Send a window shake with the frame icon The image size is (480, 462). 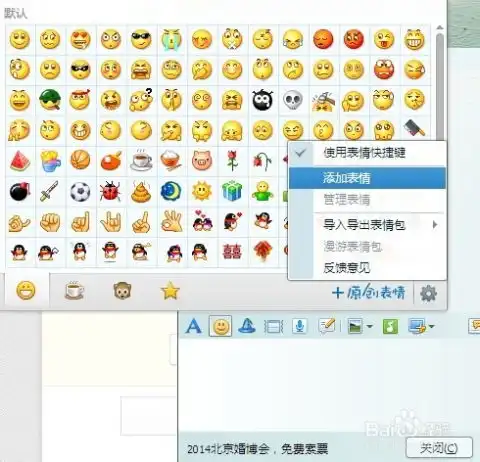273,326
